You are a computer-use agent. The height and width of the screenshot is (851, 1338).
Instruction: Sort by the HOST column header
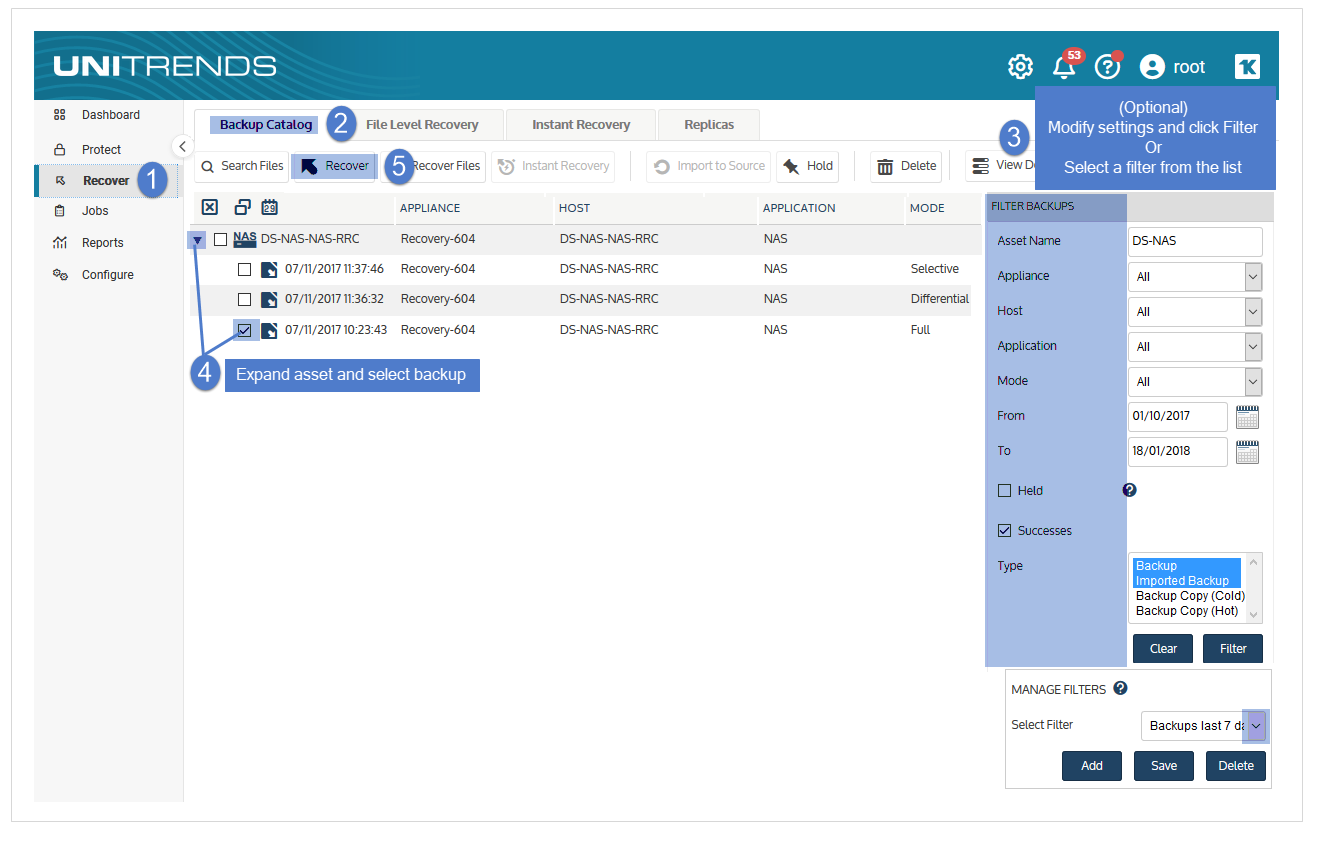(x=575, y=208)
